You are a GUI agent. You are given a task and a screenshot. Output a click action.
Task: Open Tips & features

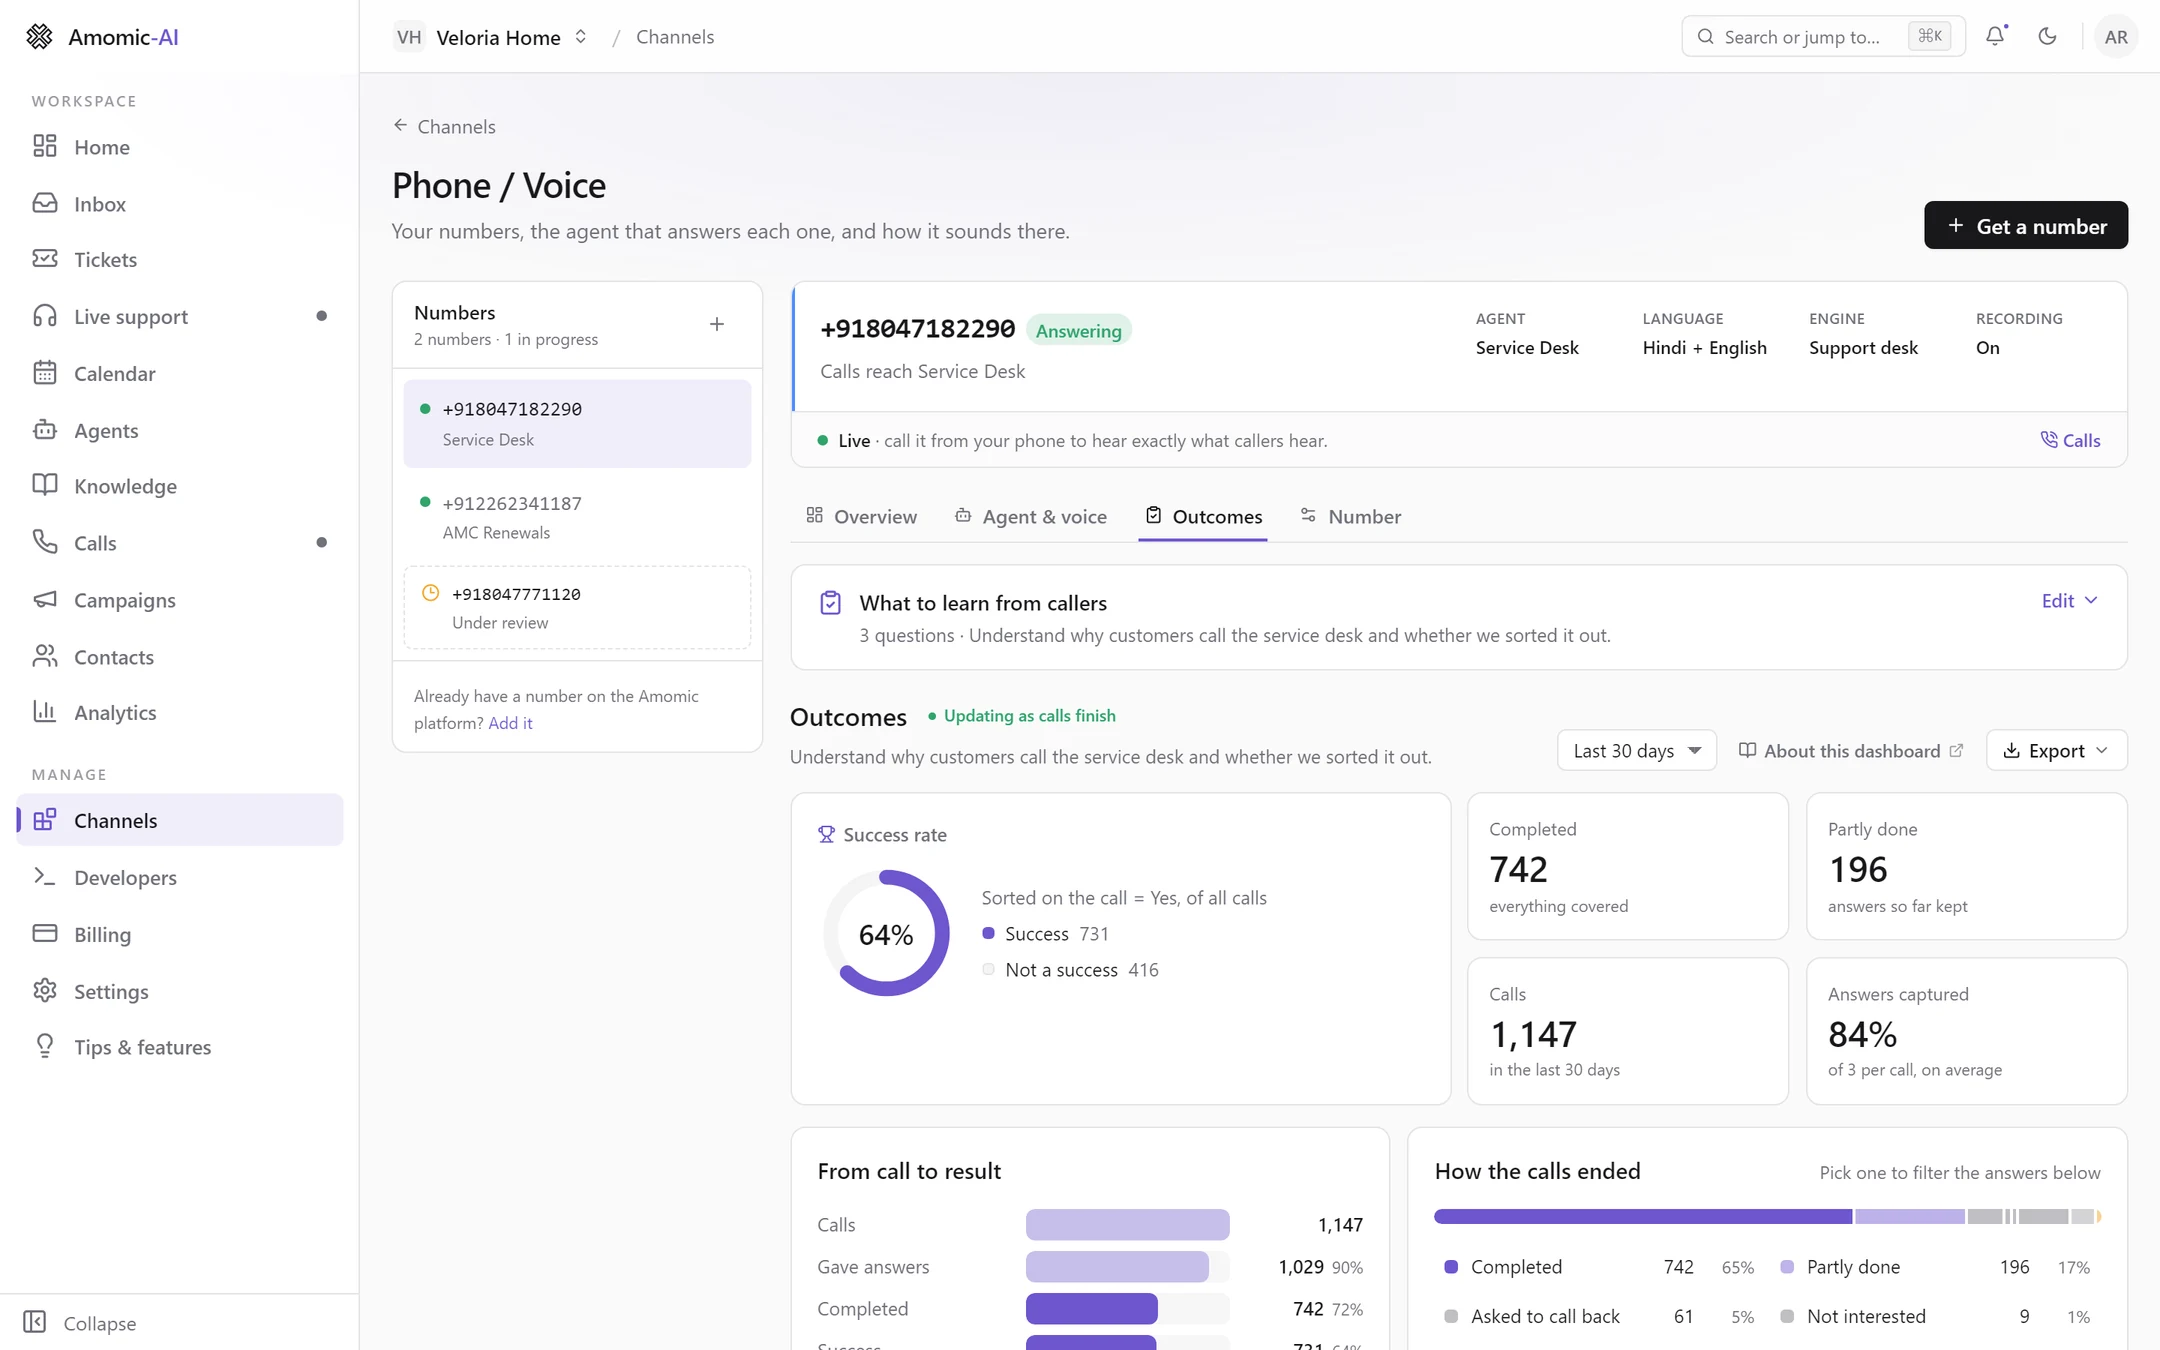180,1047
